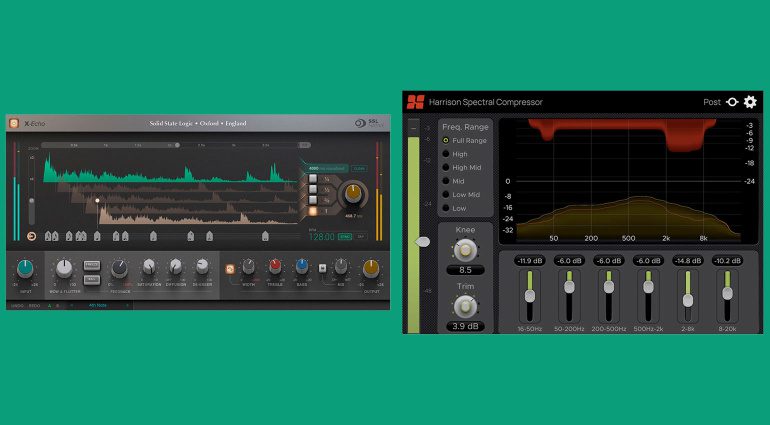
Task: Click the Clear button near ms input field
Action: [x=359, y=169]
